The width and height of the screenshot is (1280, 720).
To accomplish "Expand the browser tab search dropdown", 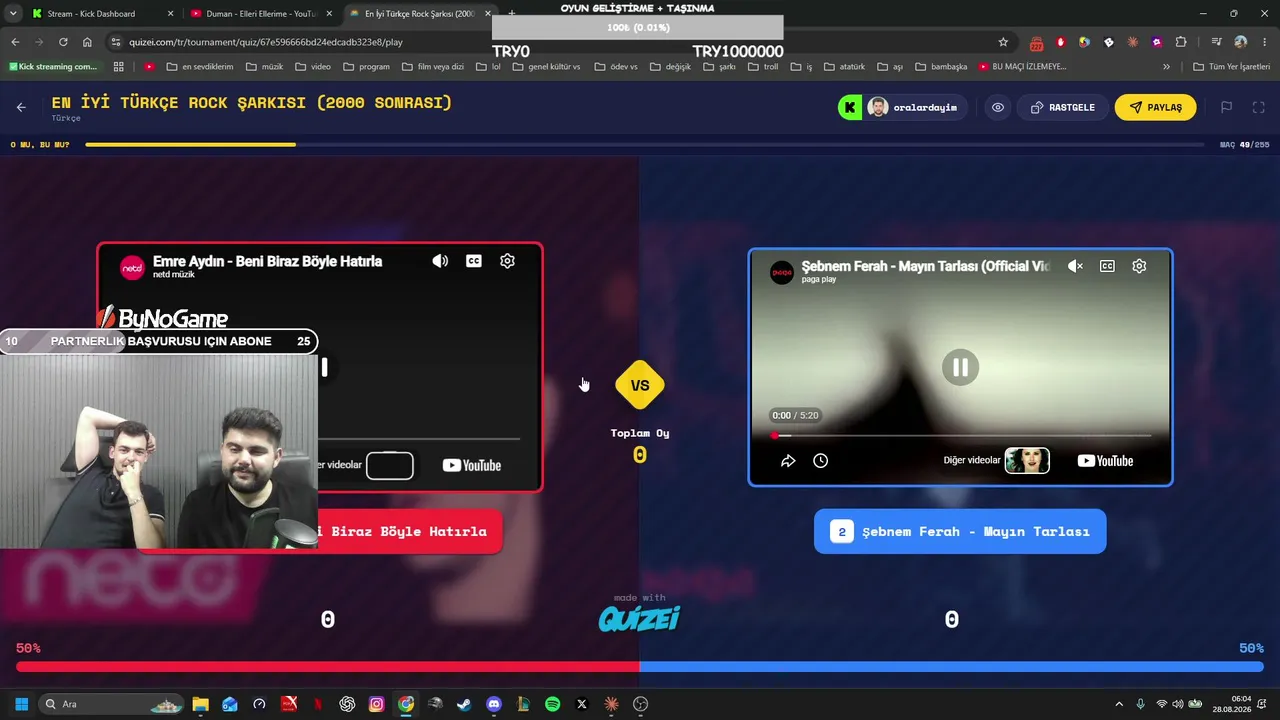I will point(13,14).
